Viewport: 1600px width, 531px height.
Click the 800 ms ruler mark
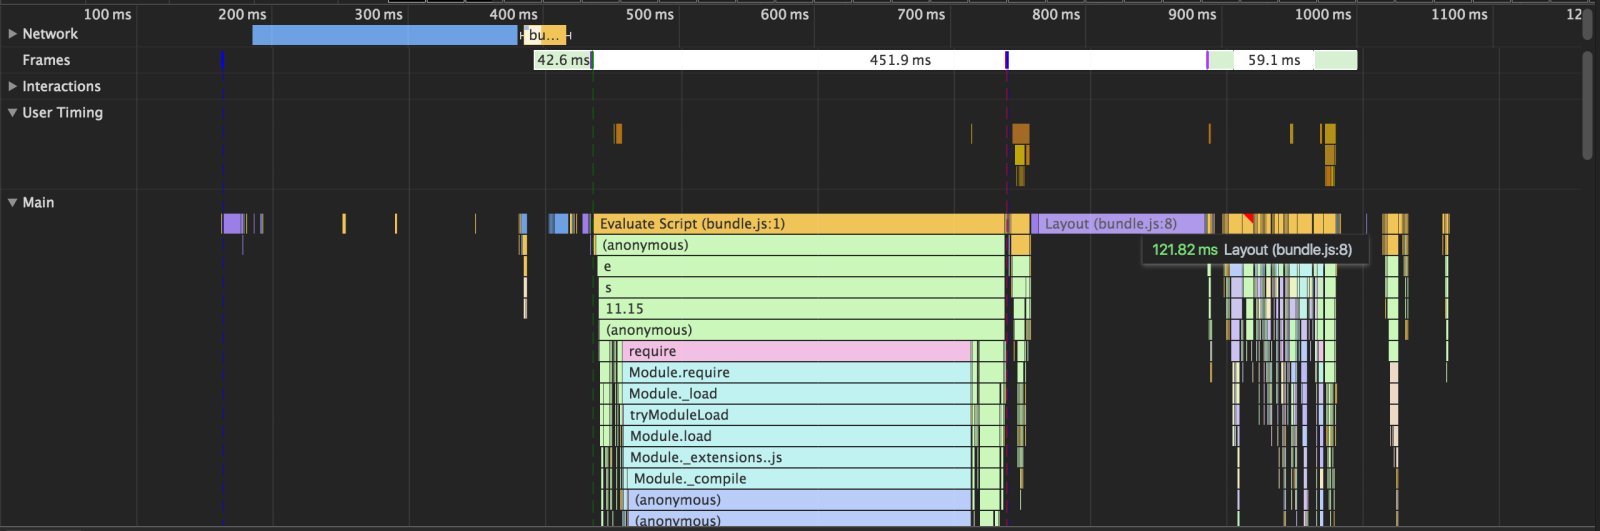(1057, 14)
